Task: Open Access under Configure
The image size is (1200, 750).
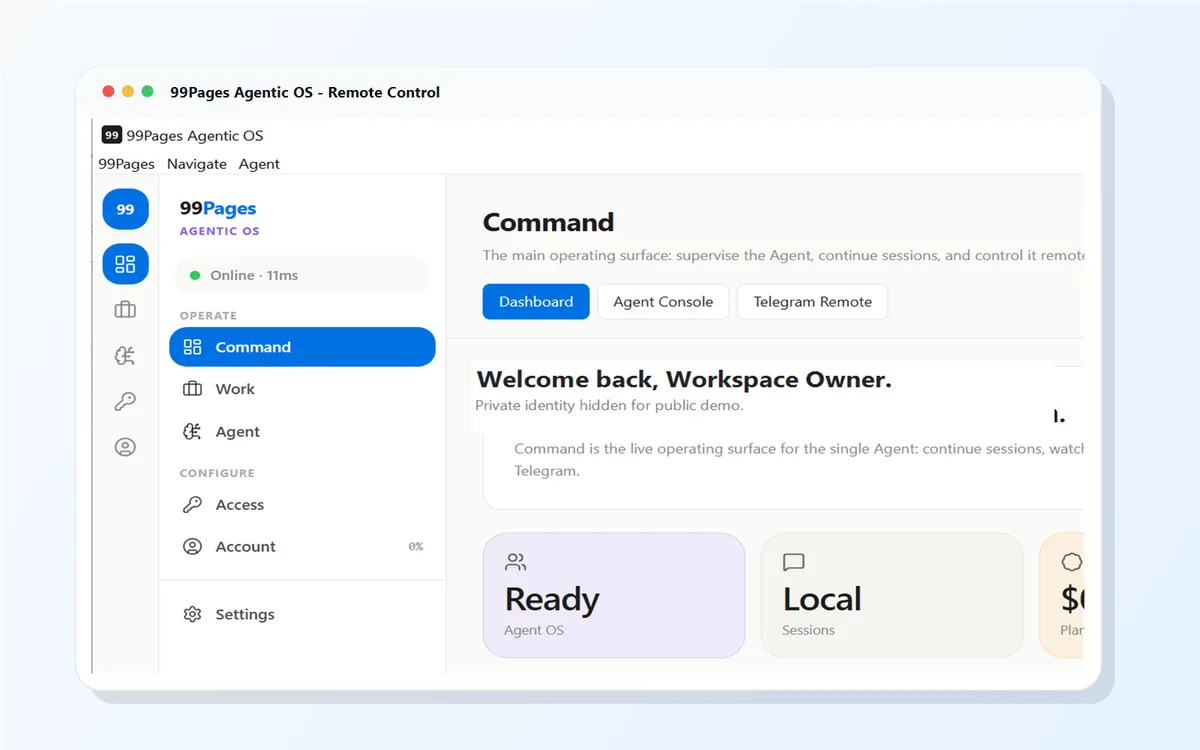Action: point(302,505)
